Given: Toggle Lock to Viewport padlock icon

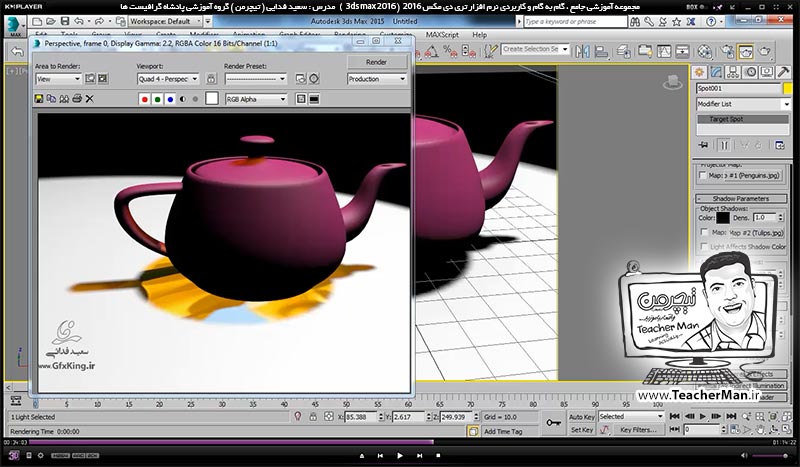Looking at the screenshot, I should coord(211,79).
